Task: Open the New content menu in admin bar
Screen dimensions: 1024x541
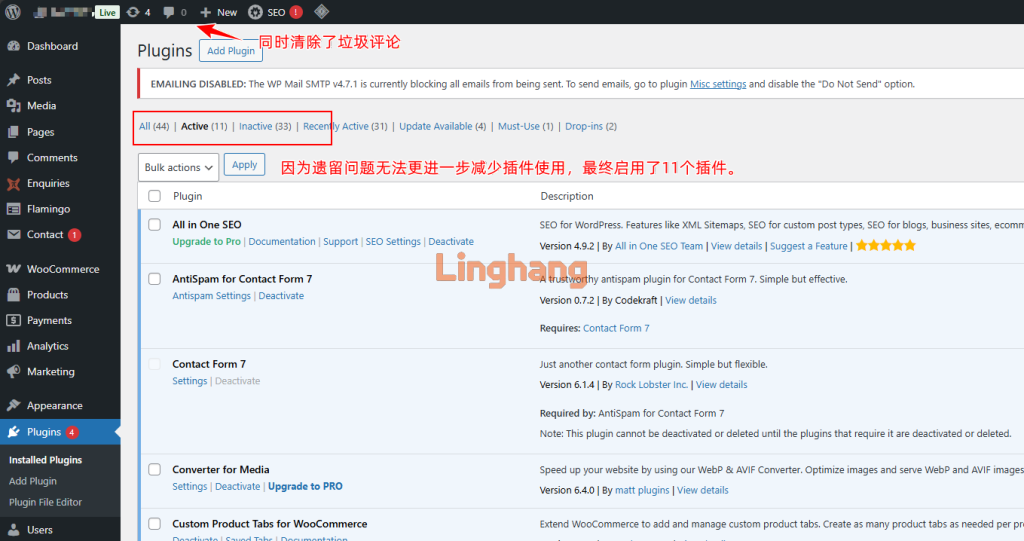Action: (x=219, y=12)
